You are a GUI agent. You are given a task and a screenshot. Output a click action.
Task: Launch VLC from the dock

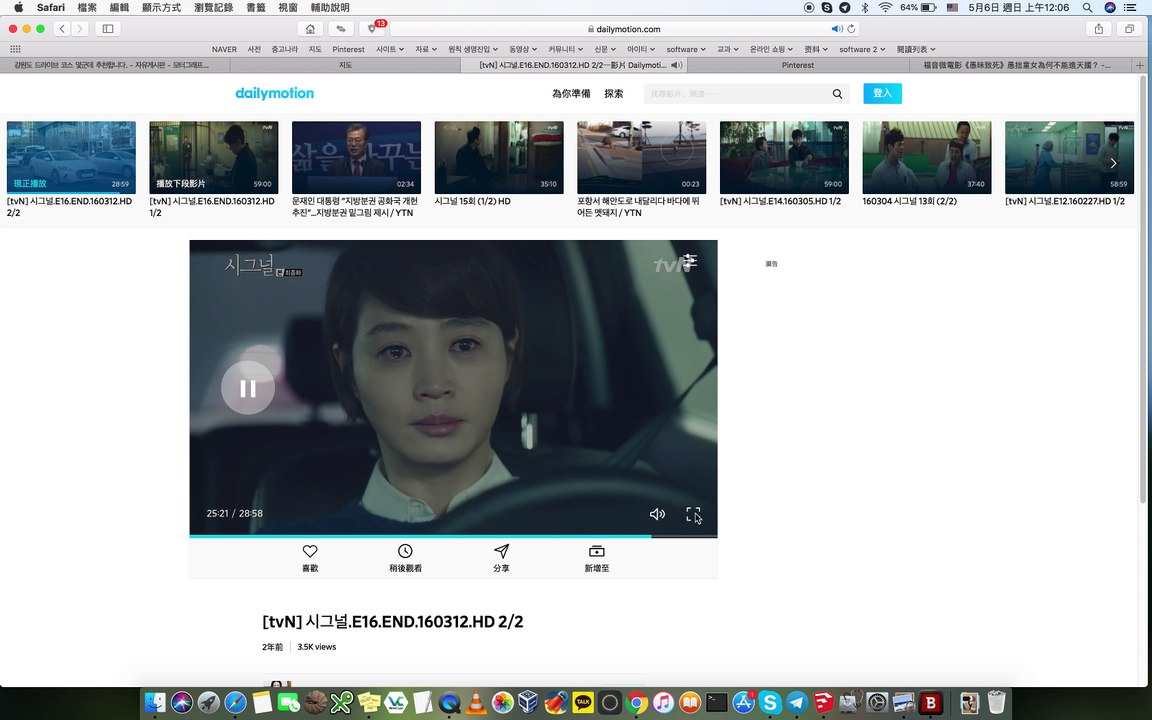[476, 703]
